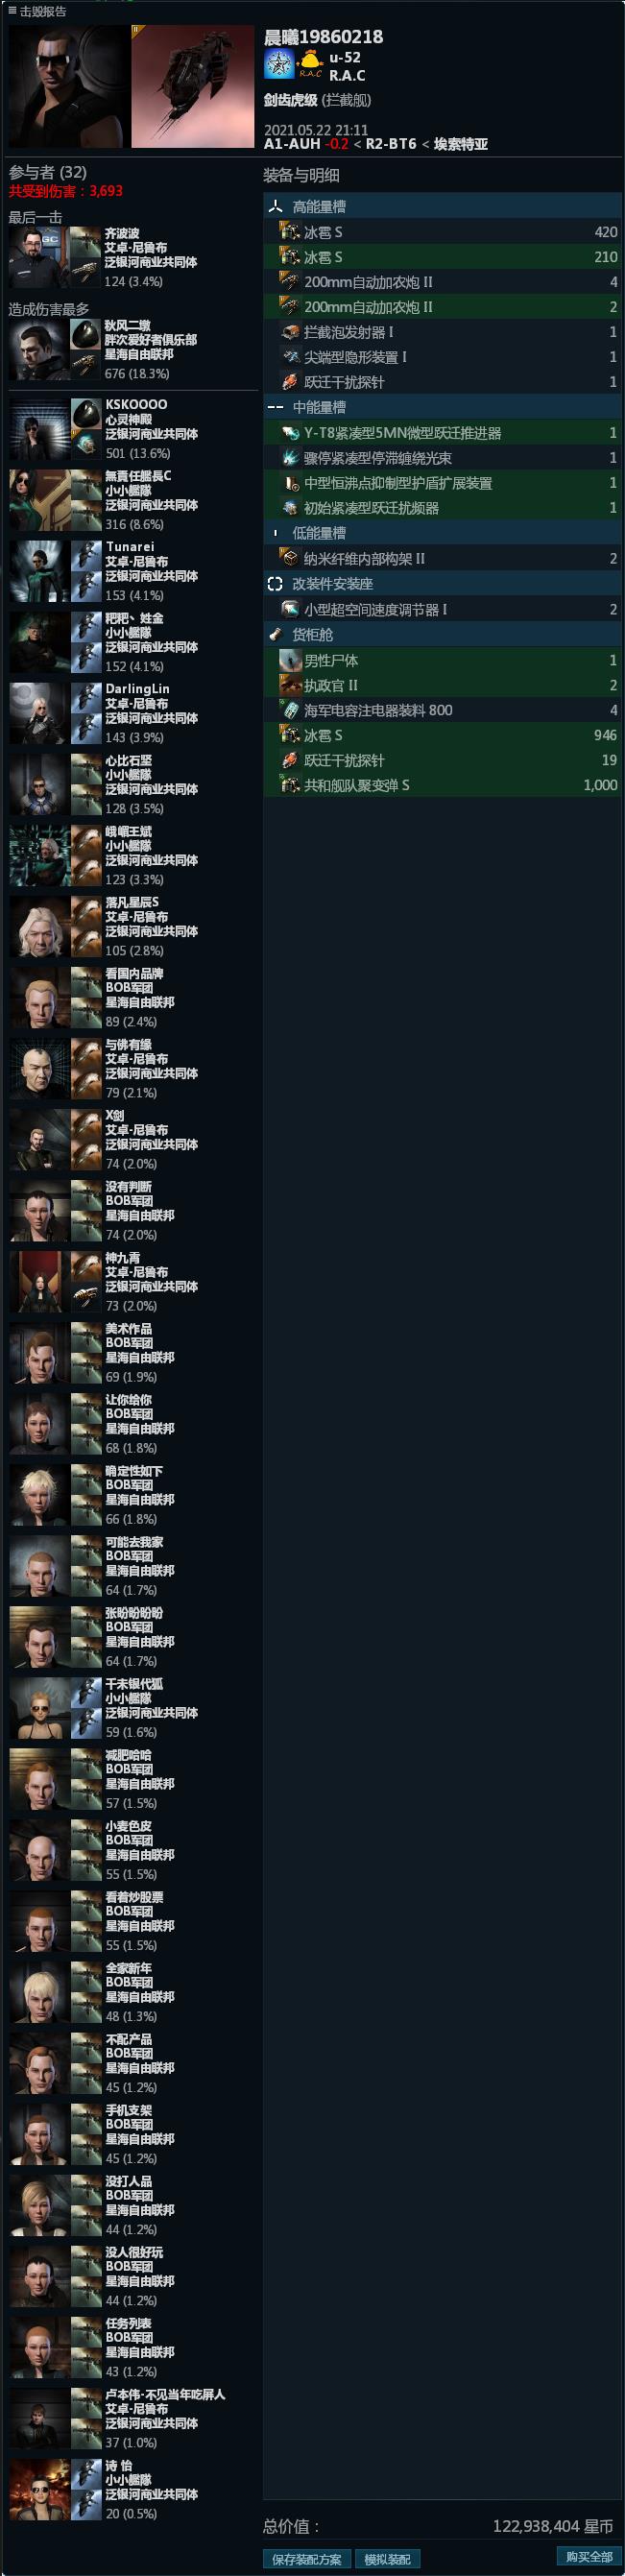Click the 模拟装配 button

(387, 2559)
